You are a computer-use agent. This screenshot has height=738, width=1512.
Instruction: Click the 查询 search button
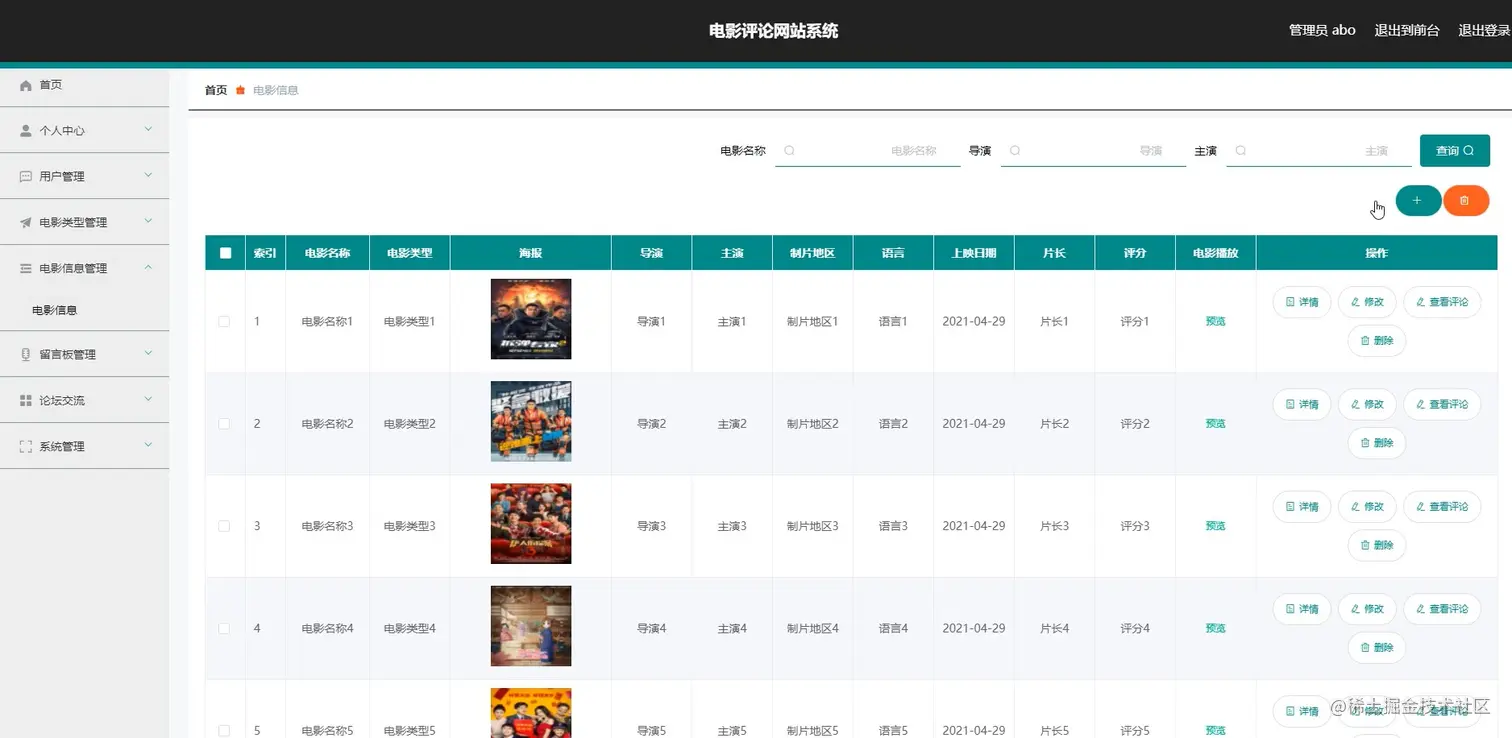[1455, 151]
